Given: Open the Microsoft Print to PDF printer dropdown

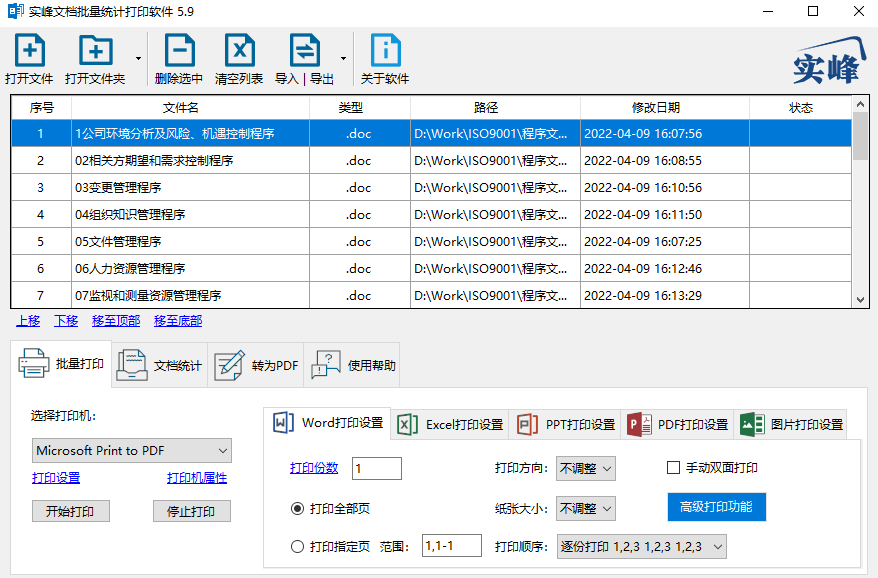Looking at the screenshot, I should point(132,451).
